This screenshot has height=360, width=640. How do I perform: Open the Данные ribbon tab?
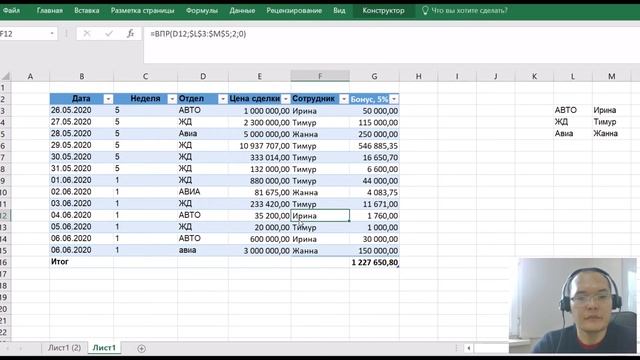pos(242,11)
